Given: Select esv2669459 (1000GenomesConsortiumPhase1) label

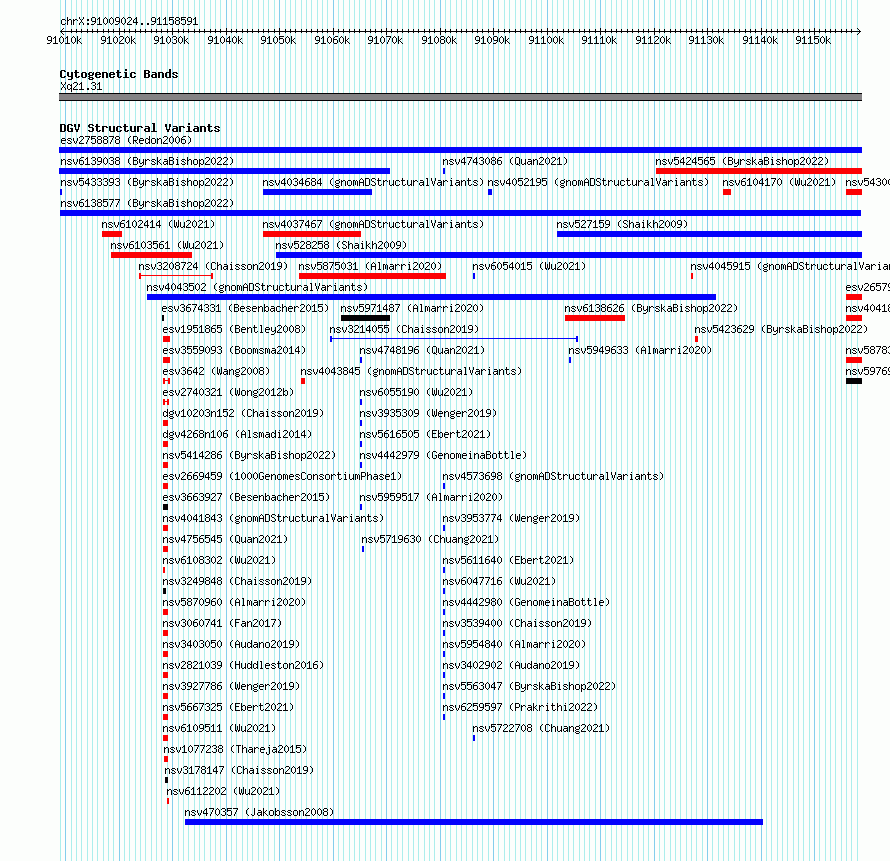Looking at the screenshot, I should (282, 476).
